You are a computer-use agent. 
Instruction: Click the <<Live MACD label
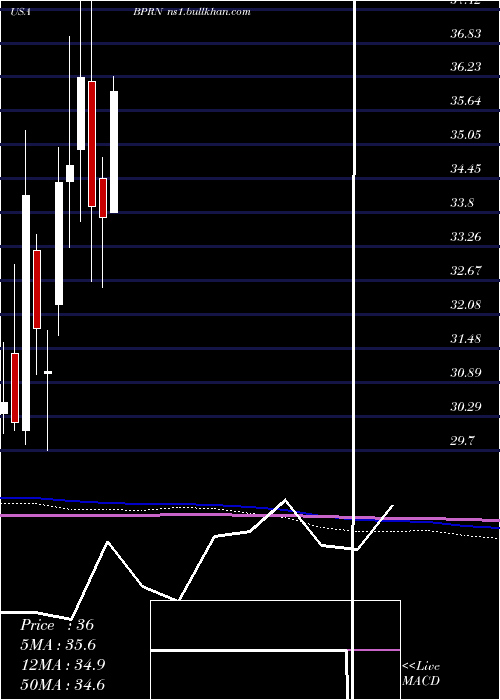coord(421,673)
